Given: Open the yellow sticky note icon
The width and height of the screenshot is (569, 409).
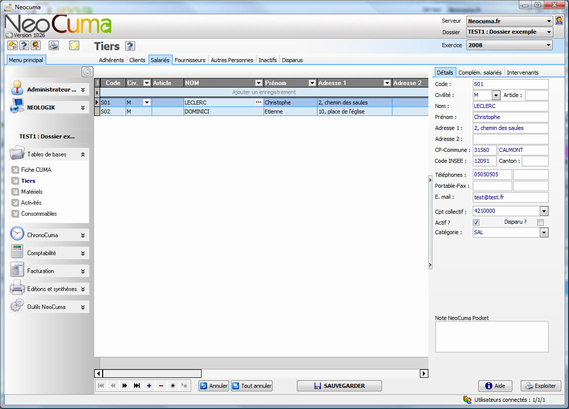Looking at the screenshot, I should click(74, 45).
